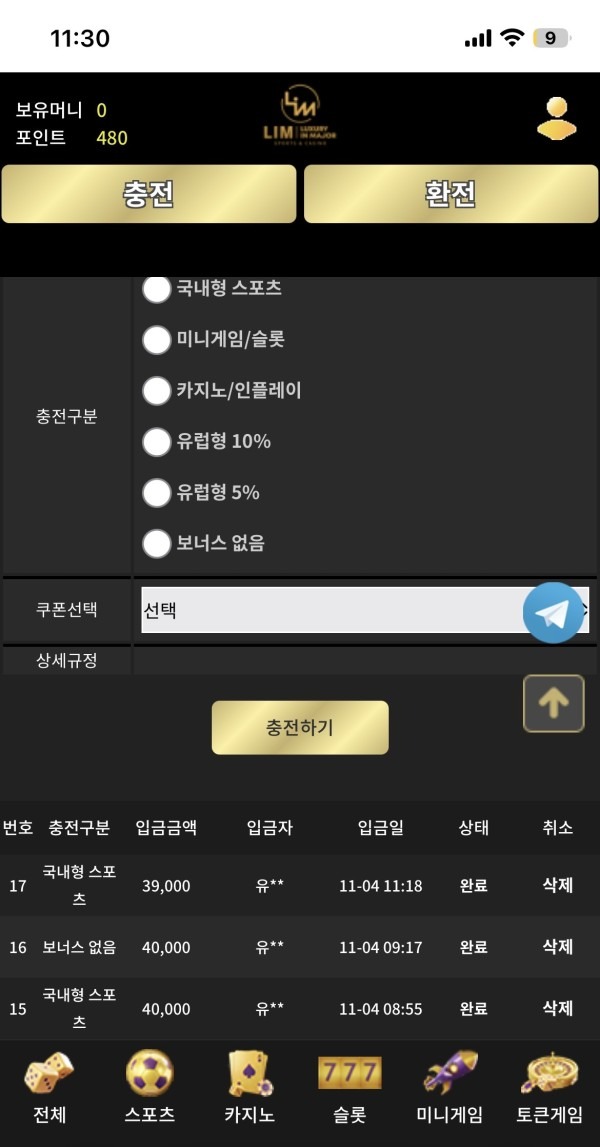600x1147 pixels.
Task: Switch to the 충전 tab
Action: [x=149, y=195]
